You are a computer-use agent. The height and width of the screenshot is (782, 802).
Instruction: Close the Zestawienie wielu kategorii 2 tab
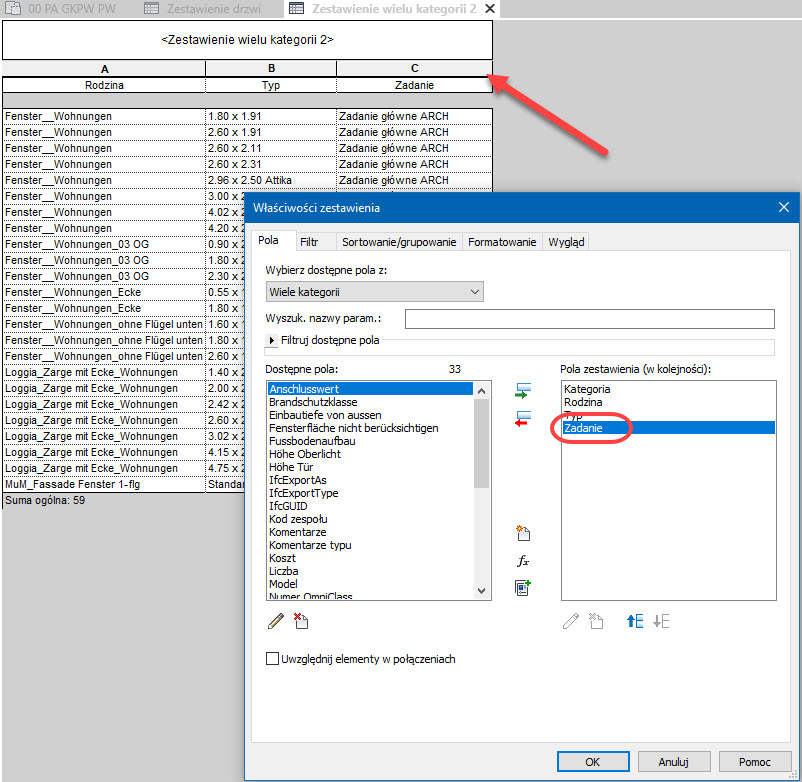coord(488,9)
